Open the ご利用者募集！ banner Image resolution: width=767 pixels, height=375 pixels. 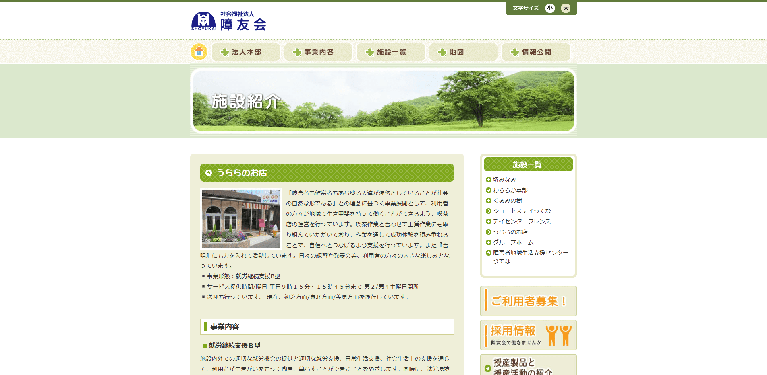pos(528,301)
